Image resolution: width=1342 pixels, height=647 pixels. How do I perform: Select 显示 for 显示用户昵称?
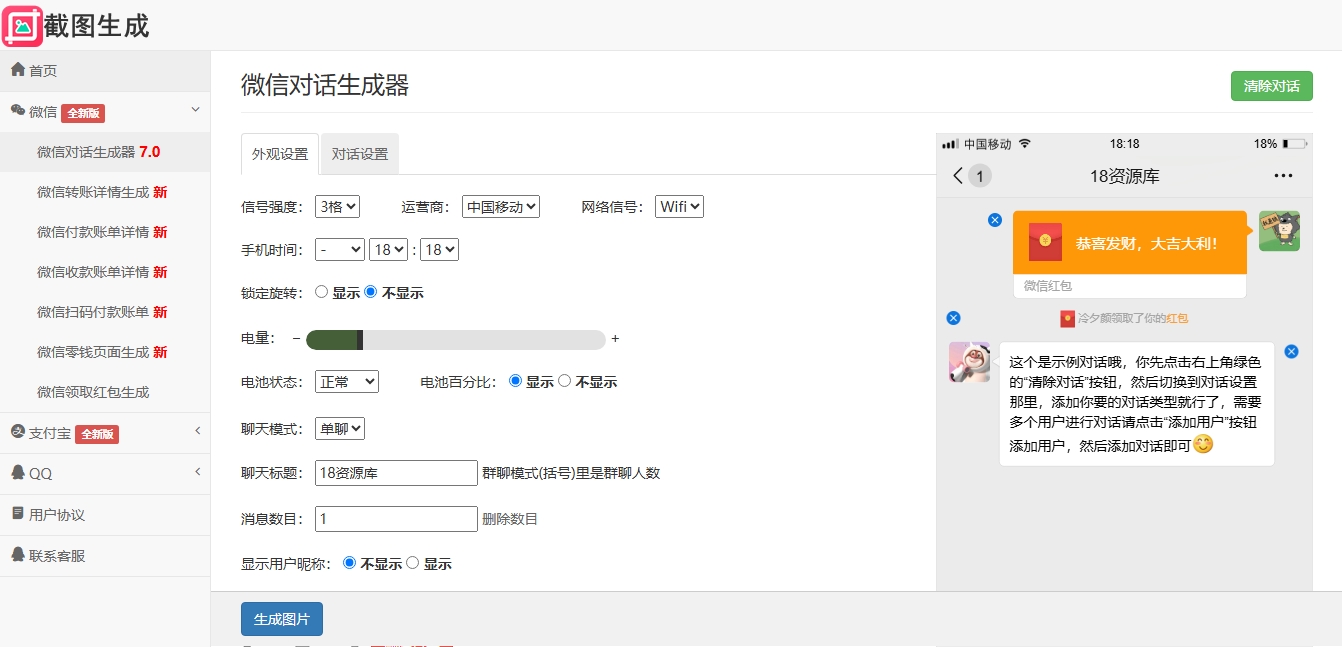[x=412, y=563]
